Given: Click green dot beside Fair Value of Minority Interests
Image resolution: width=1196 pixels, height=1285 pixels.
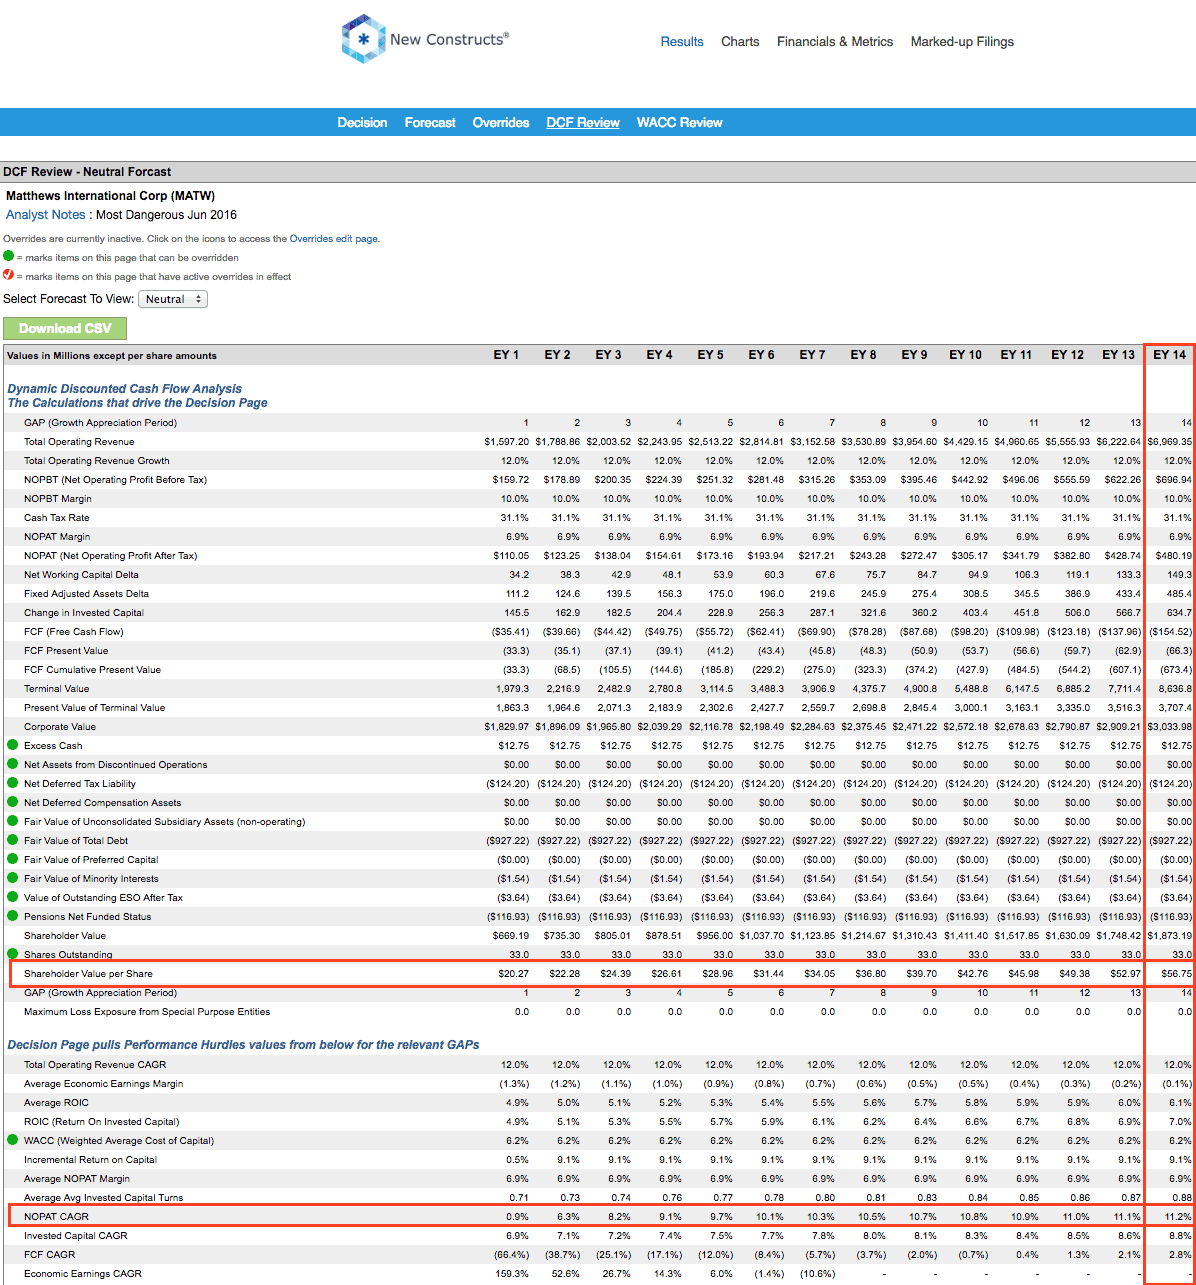Looking at the screenshot, I should 12,878.
